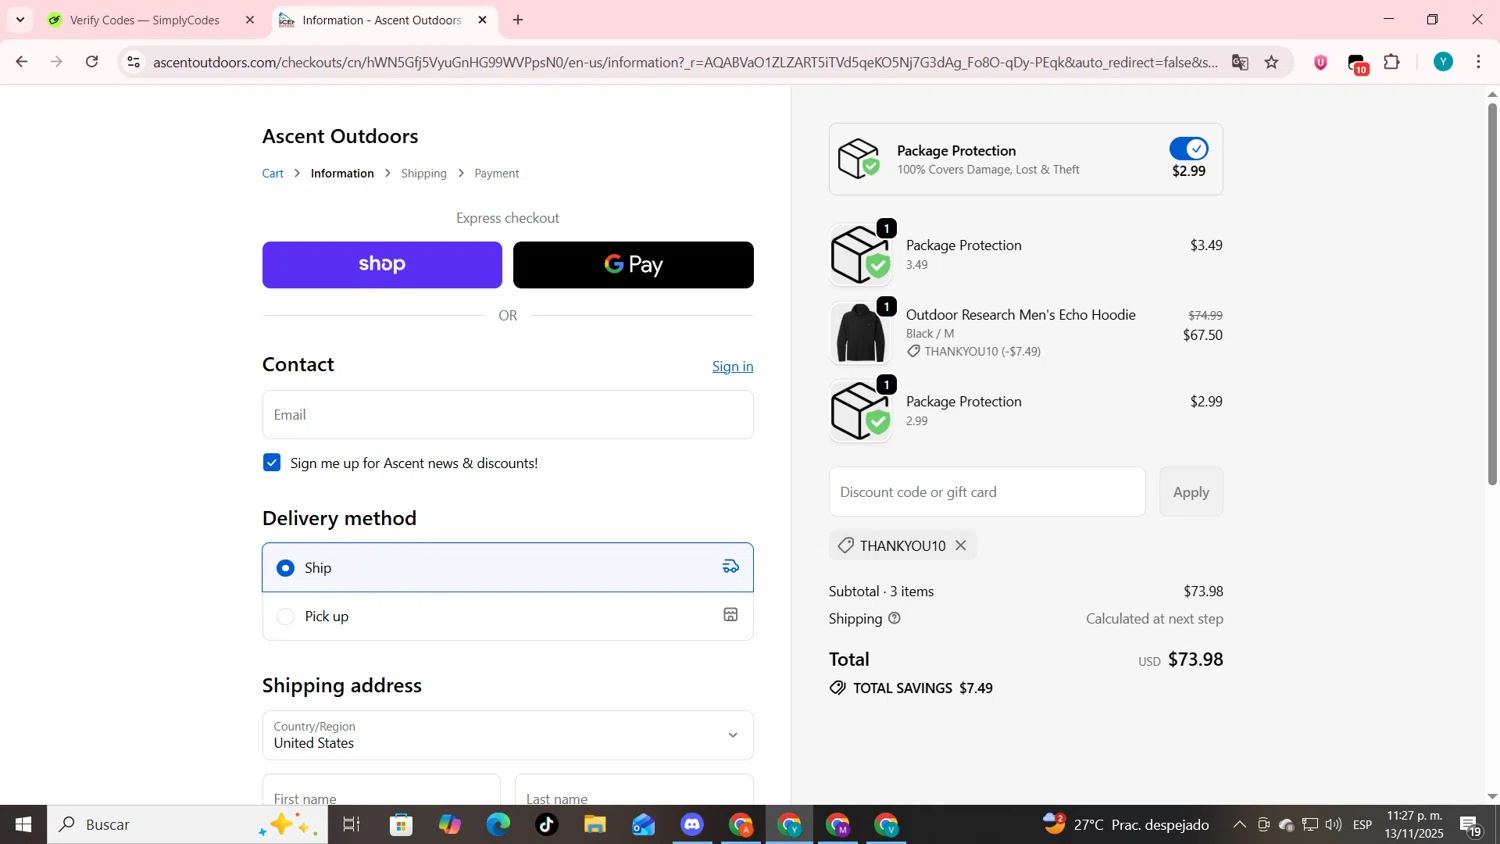Open the weather widget 27°C

tap(1126, 825)
